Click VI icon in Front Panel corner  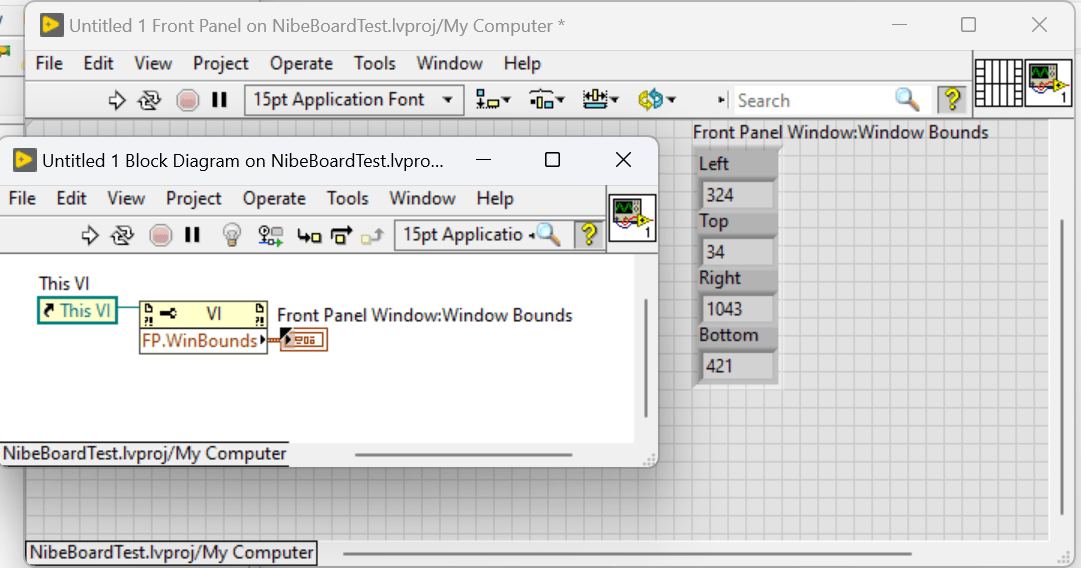click(1048, 83)
